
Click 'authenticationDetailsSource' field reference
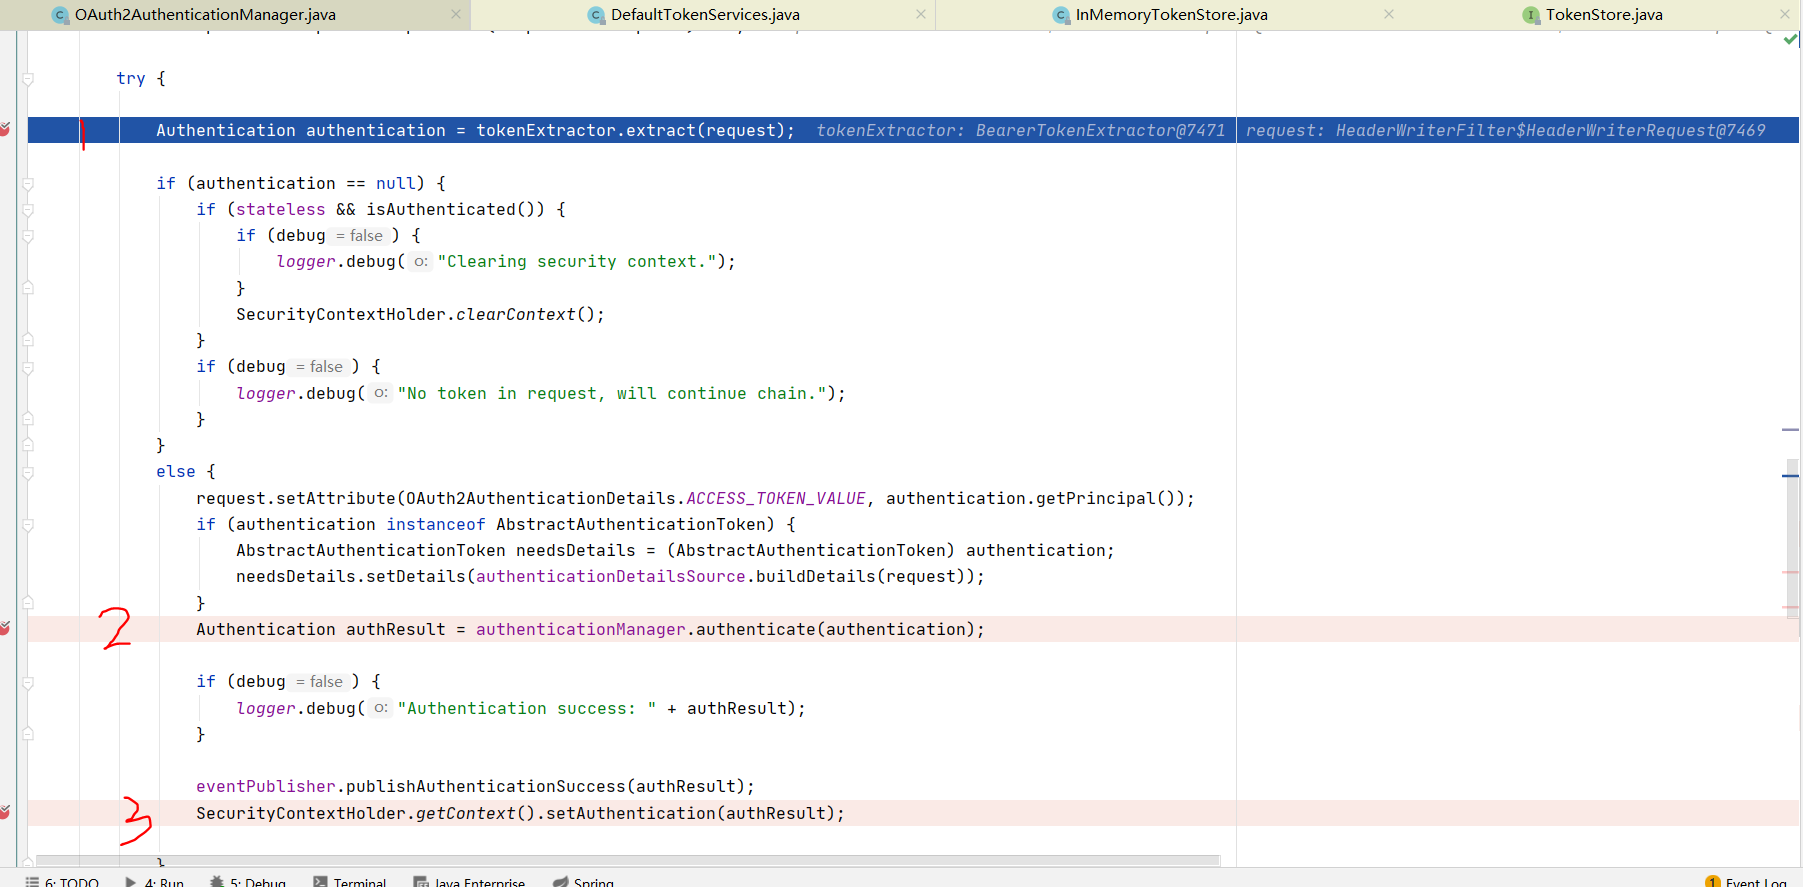point(611,576)
